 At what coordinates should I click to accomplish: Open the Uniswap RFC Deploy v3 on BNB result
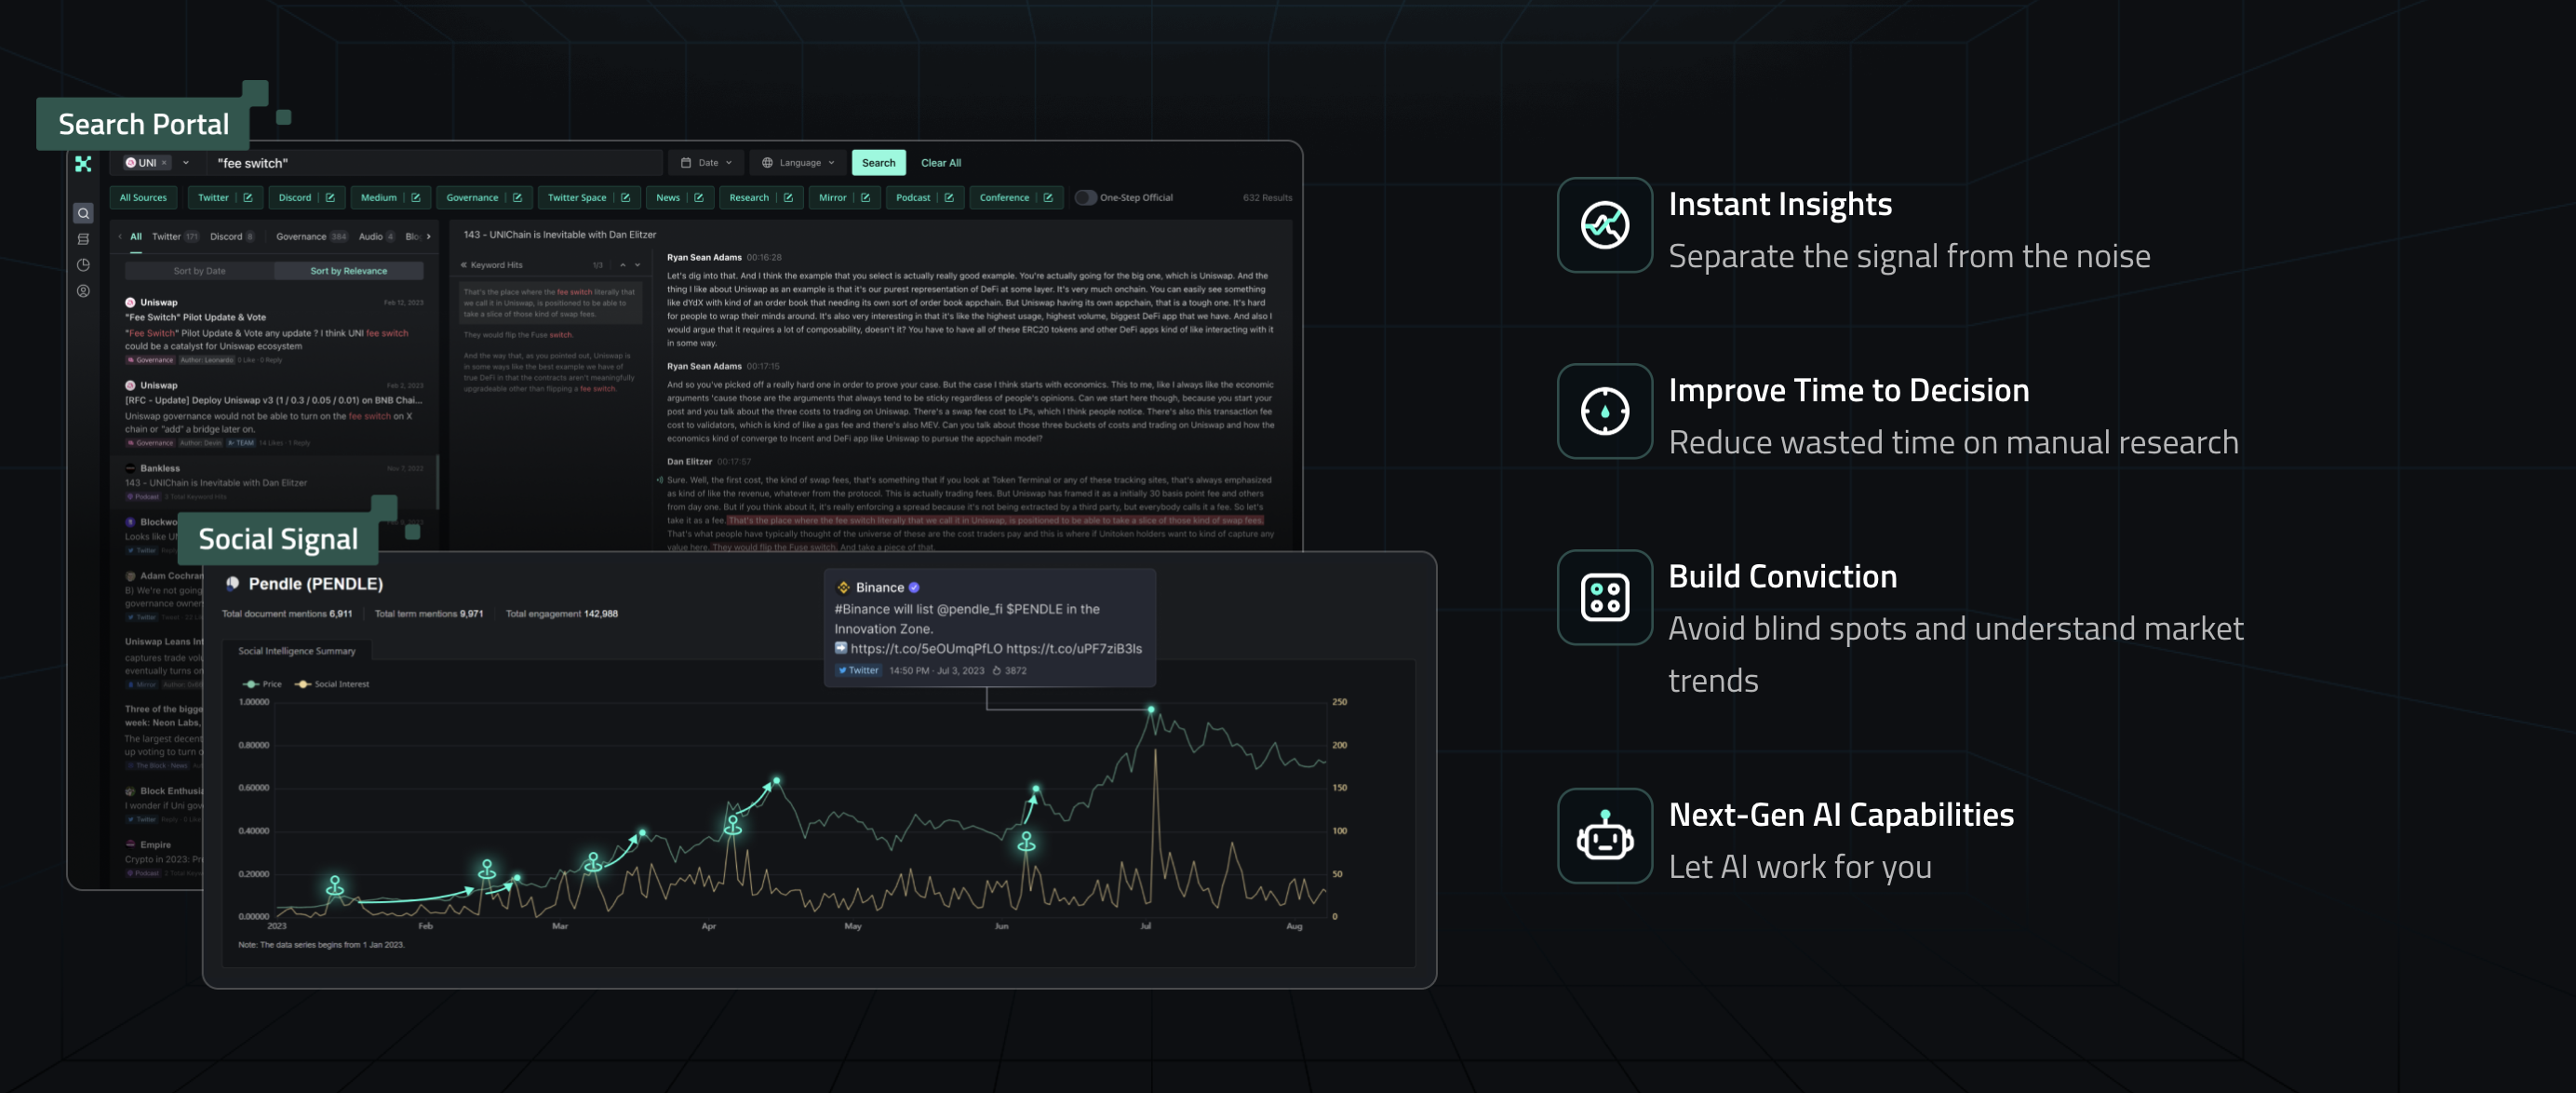(x=274, y=414)
